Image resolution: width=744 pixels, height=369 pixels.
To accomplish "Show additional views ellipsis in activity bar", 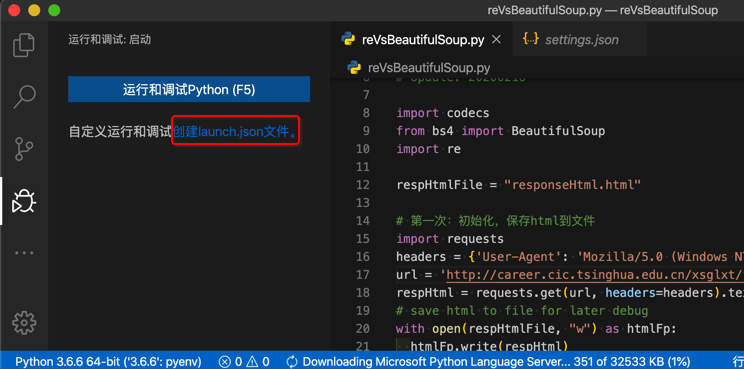I will 24,253.
